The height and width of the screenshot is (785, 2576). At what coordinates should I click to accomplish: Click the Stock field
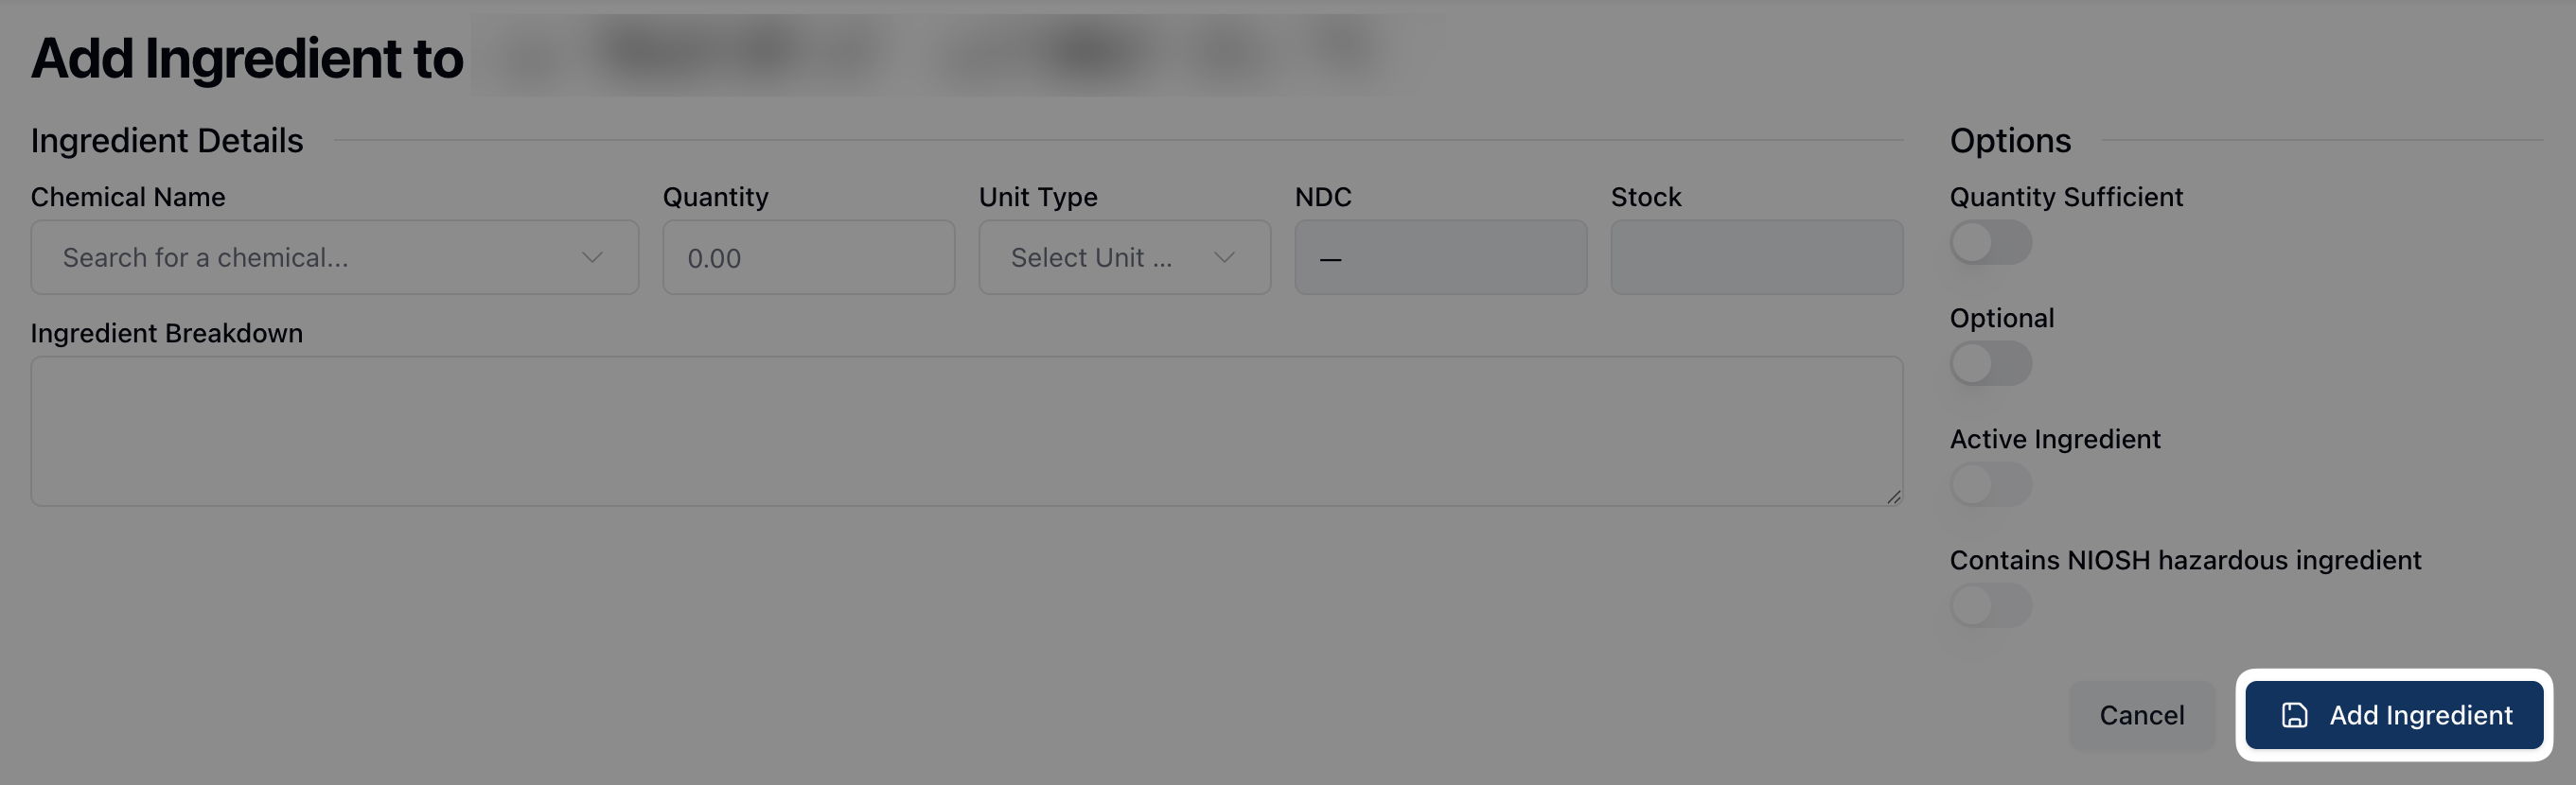point(1756,258)
